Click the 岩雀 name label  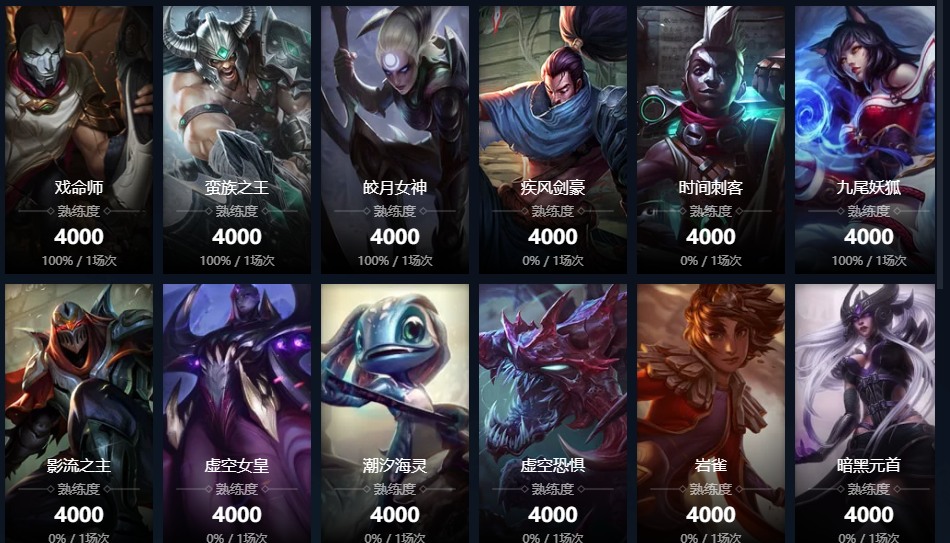[x=711, y=465]
